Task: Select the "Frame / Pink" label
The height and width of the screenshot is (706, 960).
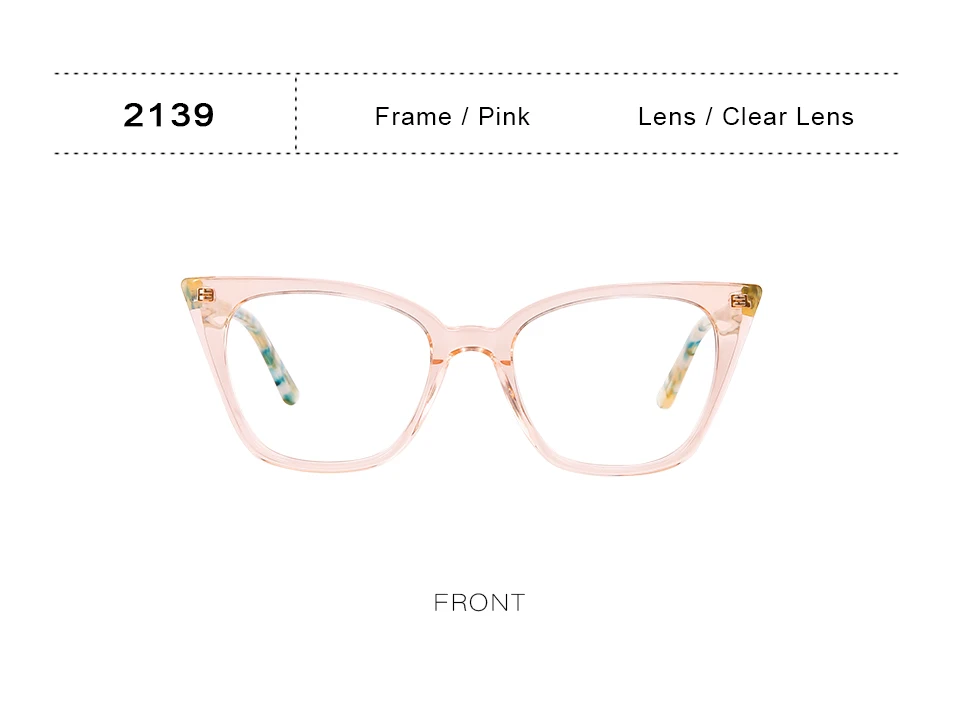Action: (x=452, y=116)
